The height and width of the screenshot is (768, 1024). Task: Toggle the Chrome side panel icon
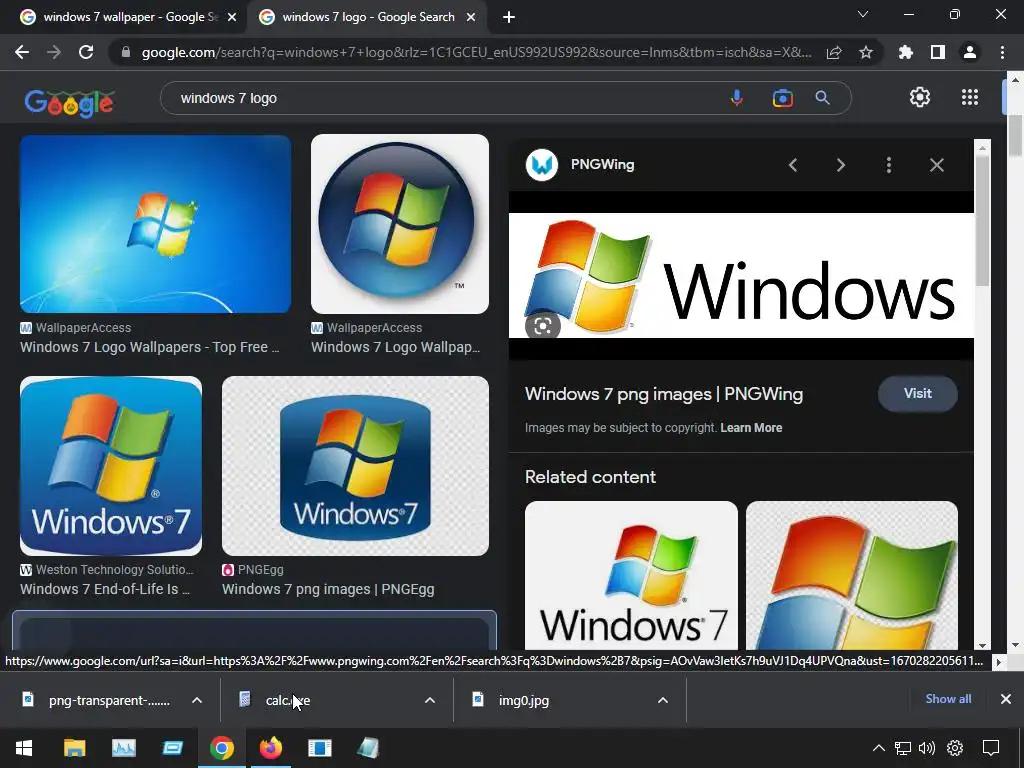938,52
